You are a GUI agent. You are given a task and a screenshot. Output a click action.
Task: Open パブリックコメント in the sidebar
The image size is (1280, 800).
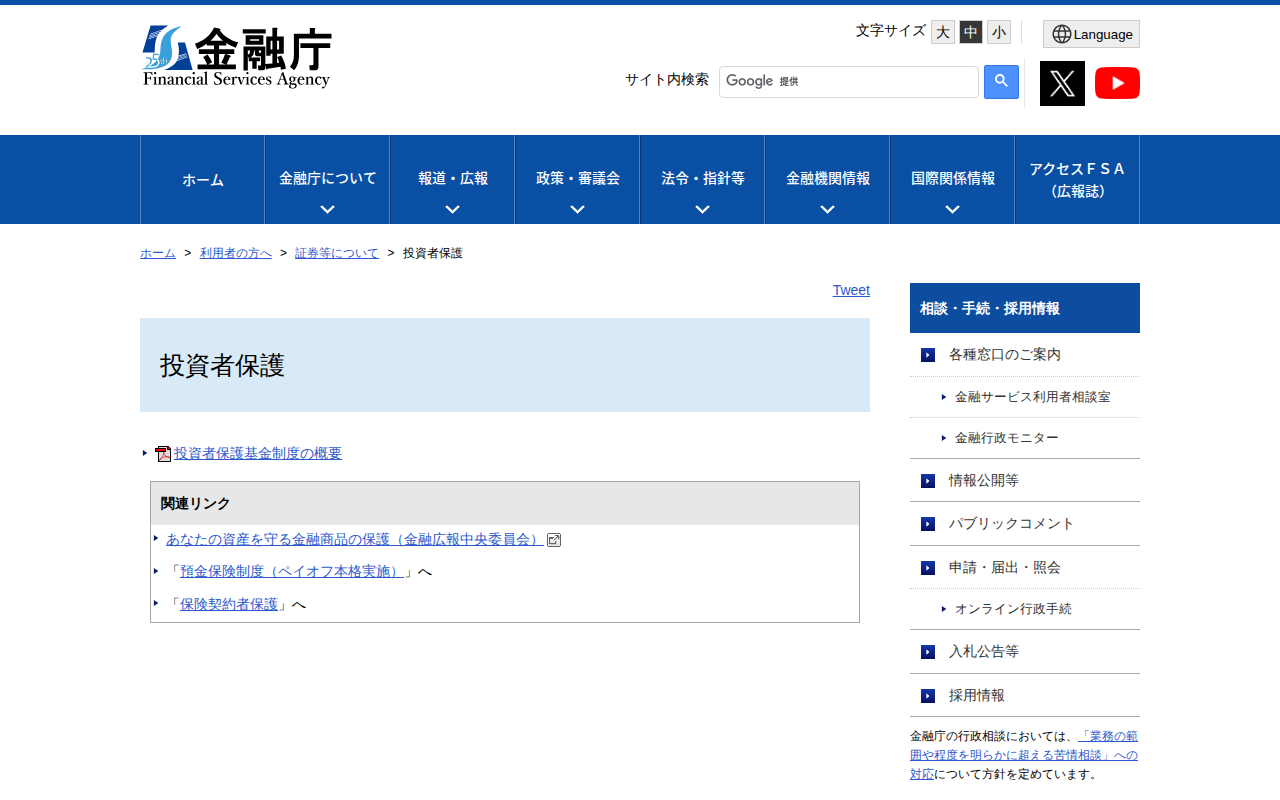tap(1012, 524)
